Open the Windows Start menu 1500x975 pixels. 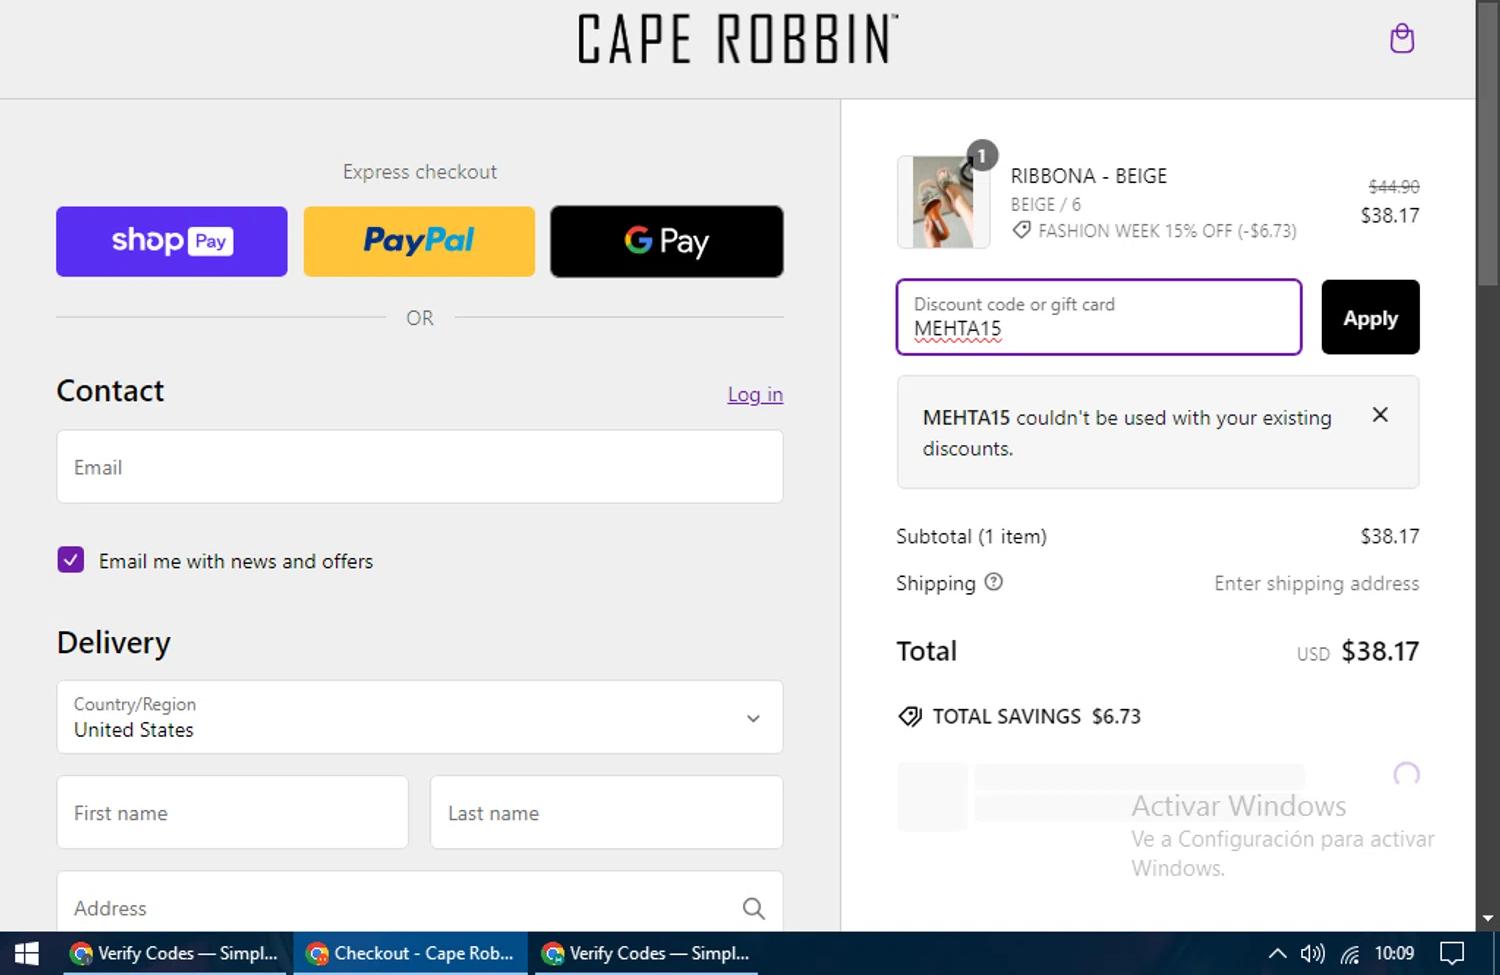tap(26, 953)
